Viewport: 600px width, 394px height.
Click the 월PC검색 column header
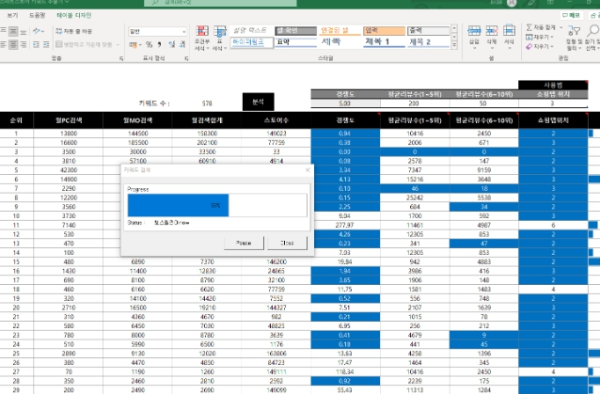click(x=68, y=120)
